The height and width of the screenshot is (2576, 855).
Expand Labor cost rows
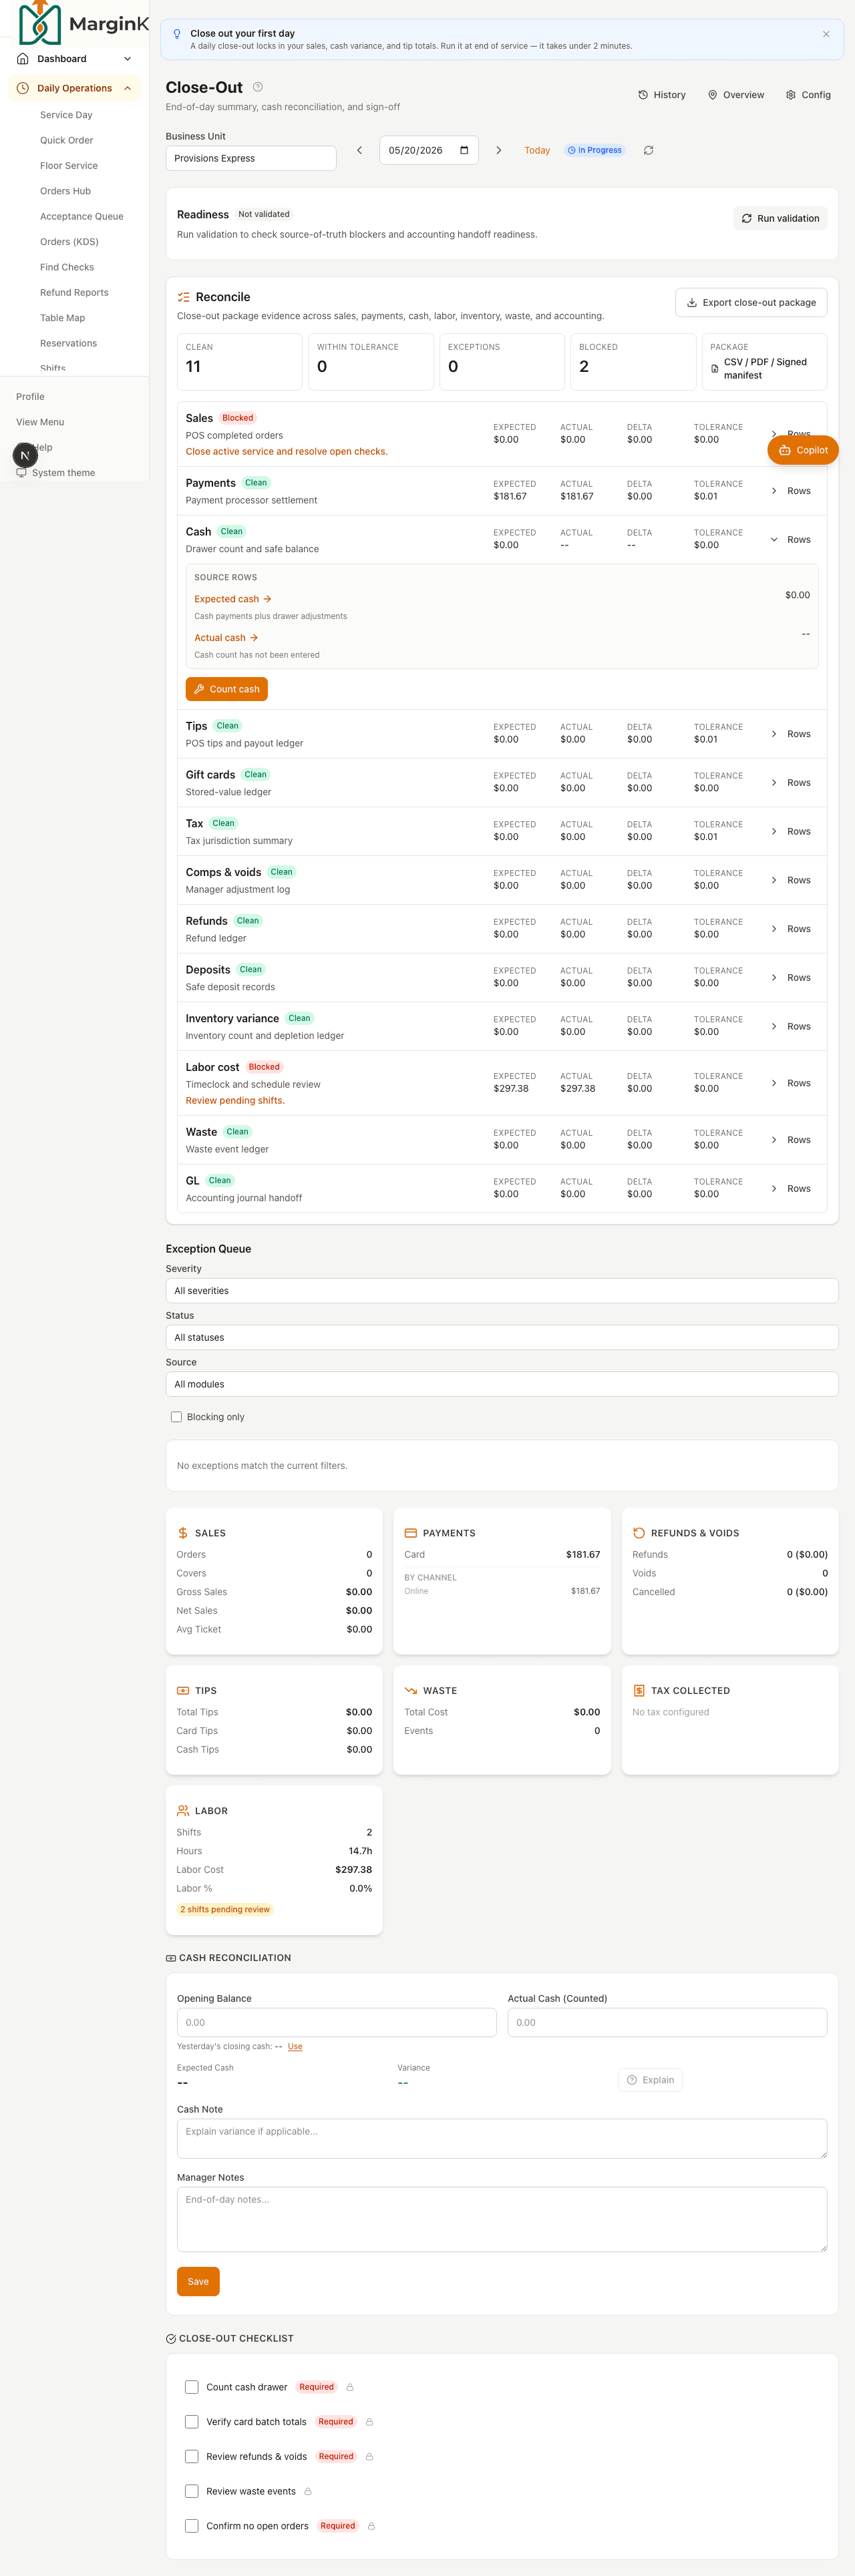pos(790,1083)
